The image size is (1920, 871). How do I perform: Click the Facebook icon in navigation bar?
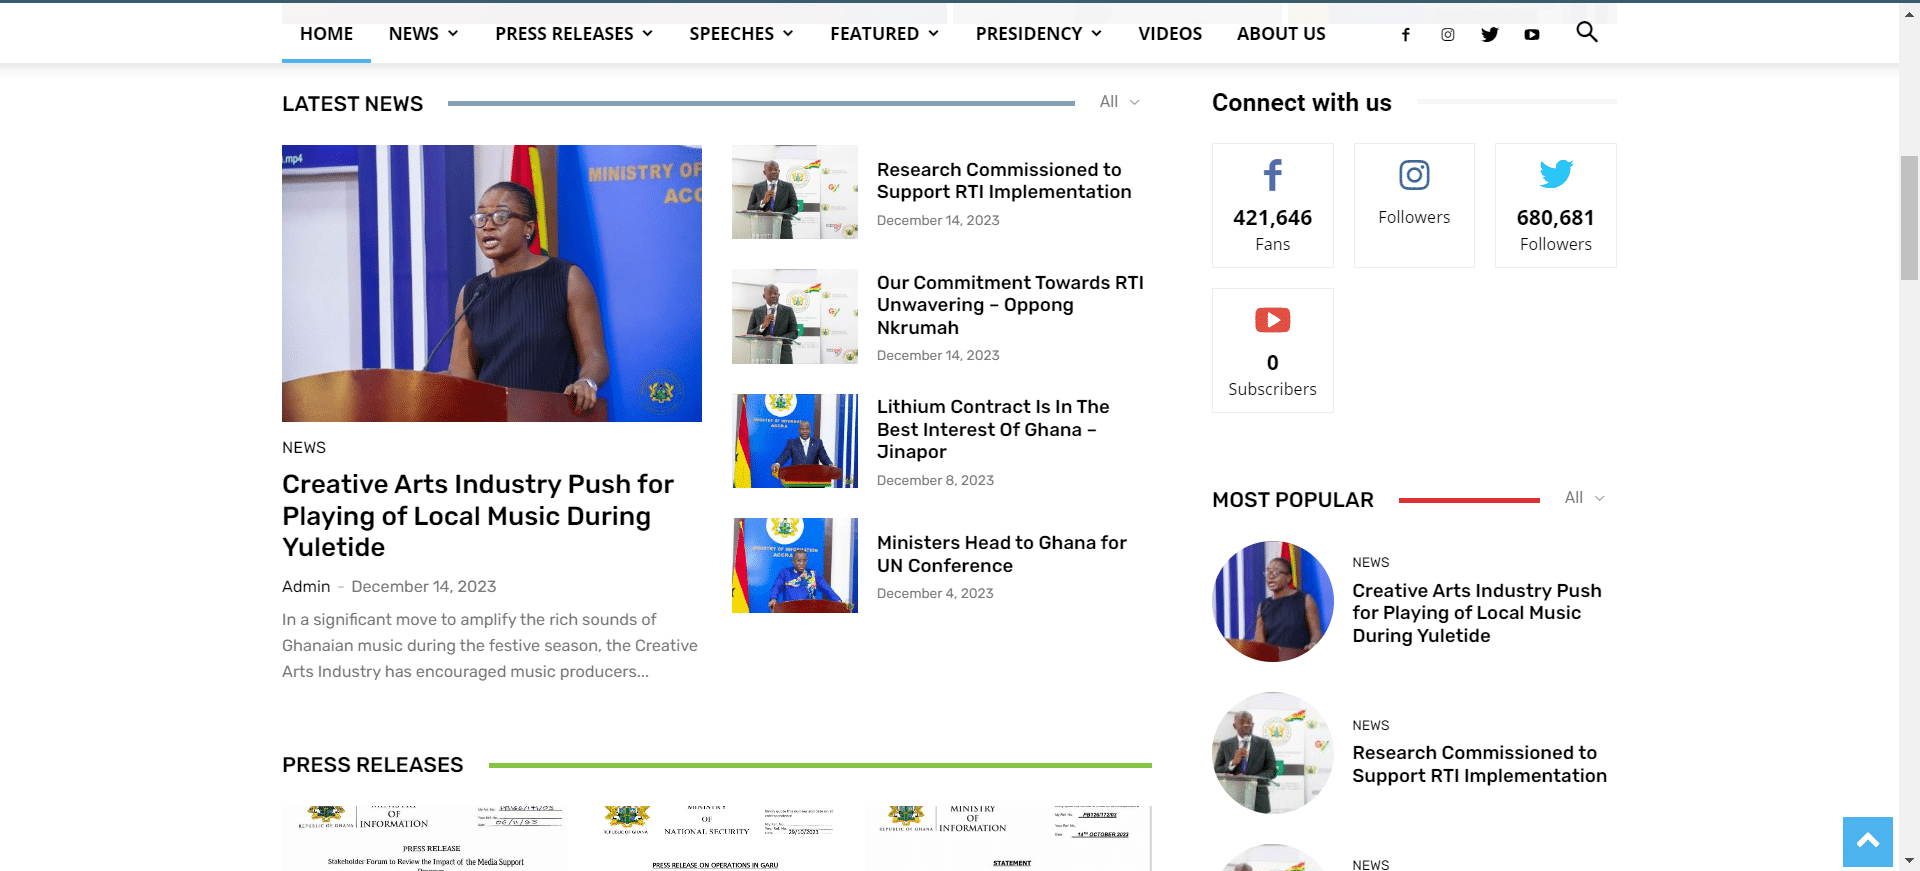pyautogui.click(x=1405, y=34)
